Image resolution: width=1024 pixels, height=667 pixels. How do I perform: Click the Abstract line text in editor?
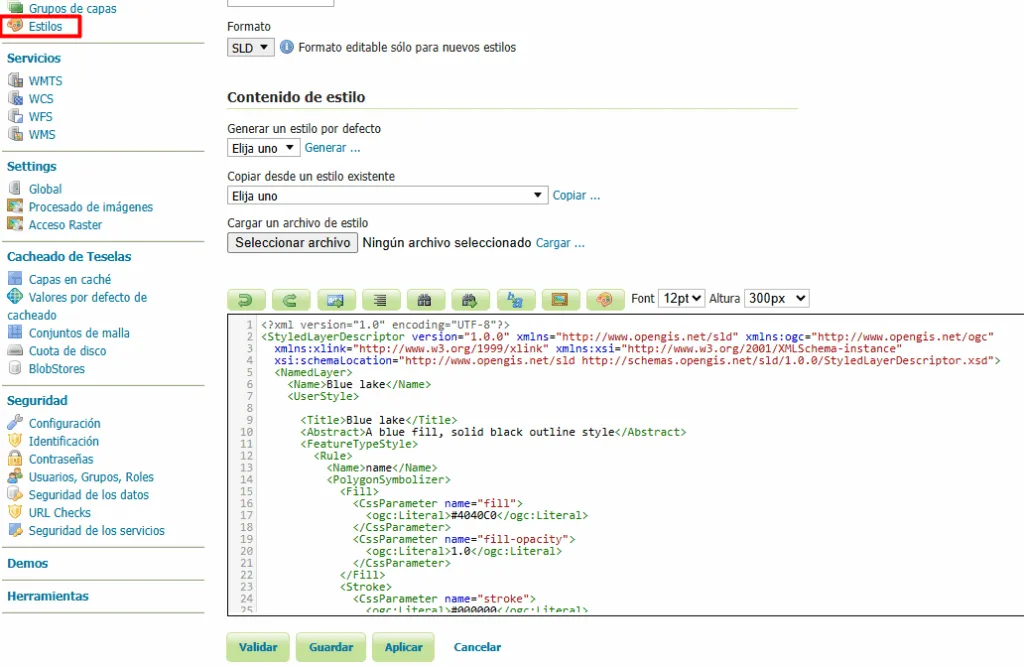pyautogui.click(x=493, y=432)
